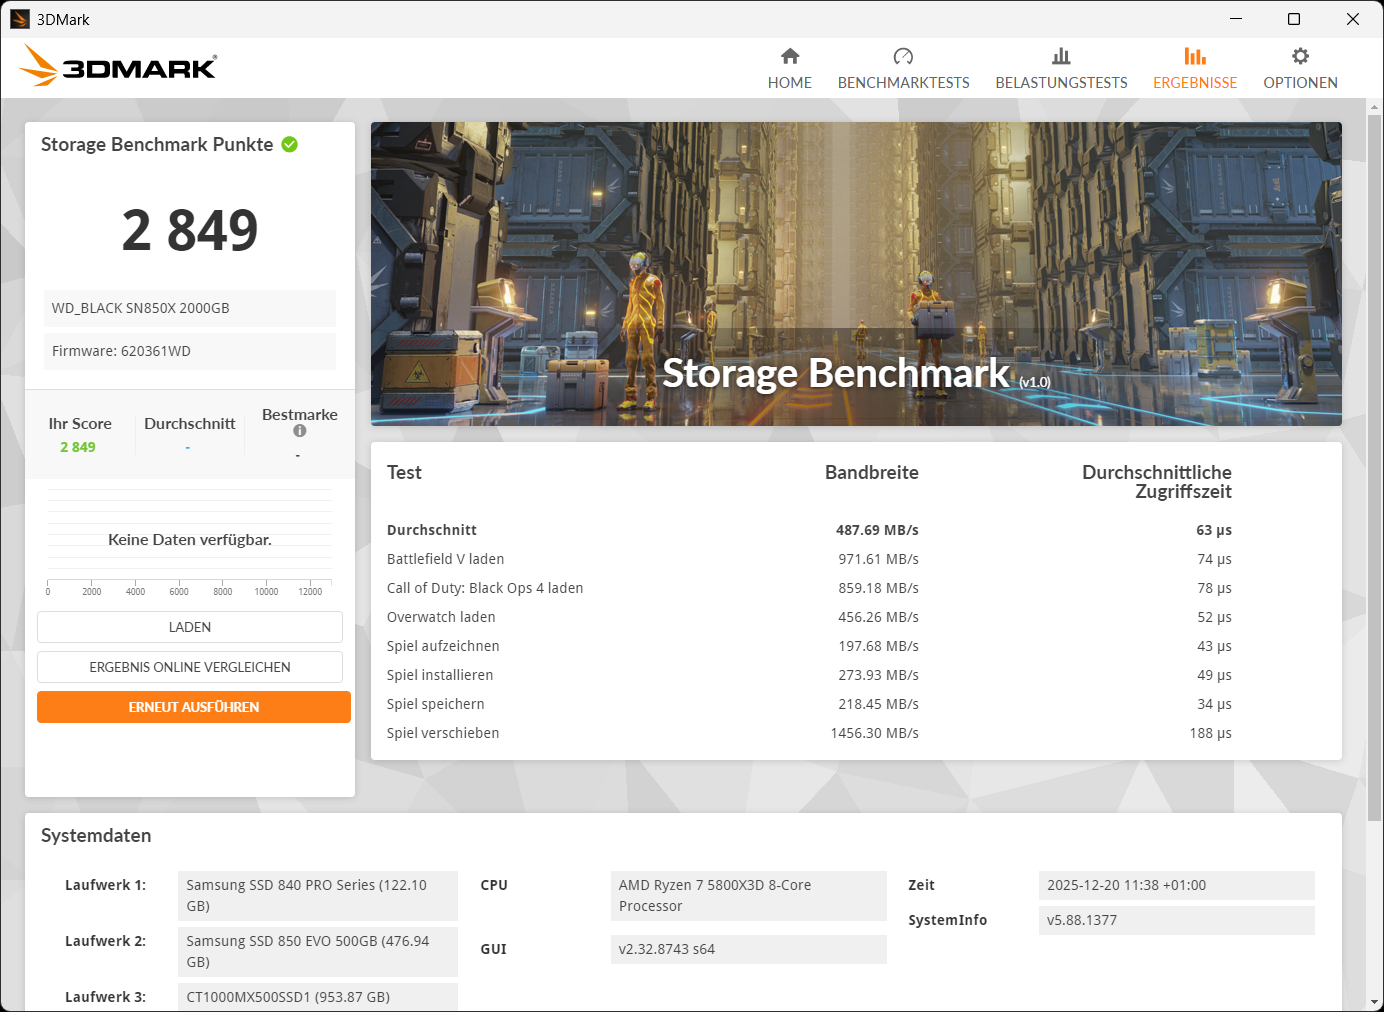Image resolution: width=1384 pixels, height=1012 pixels.
Task: Click the 456.26 MB/s Overwatch bandwidth
Action: point(878,617)
